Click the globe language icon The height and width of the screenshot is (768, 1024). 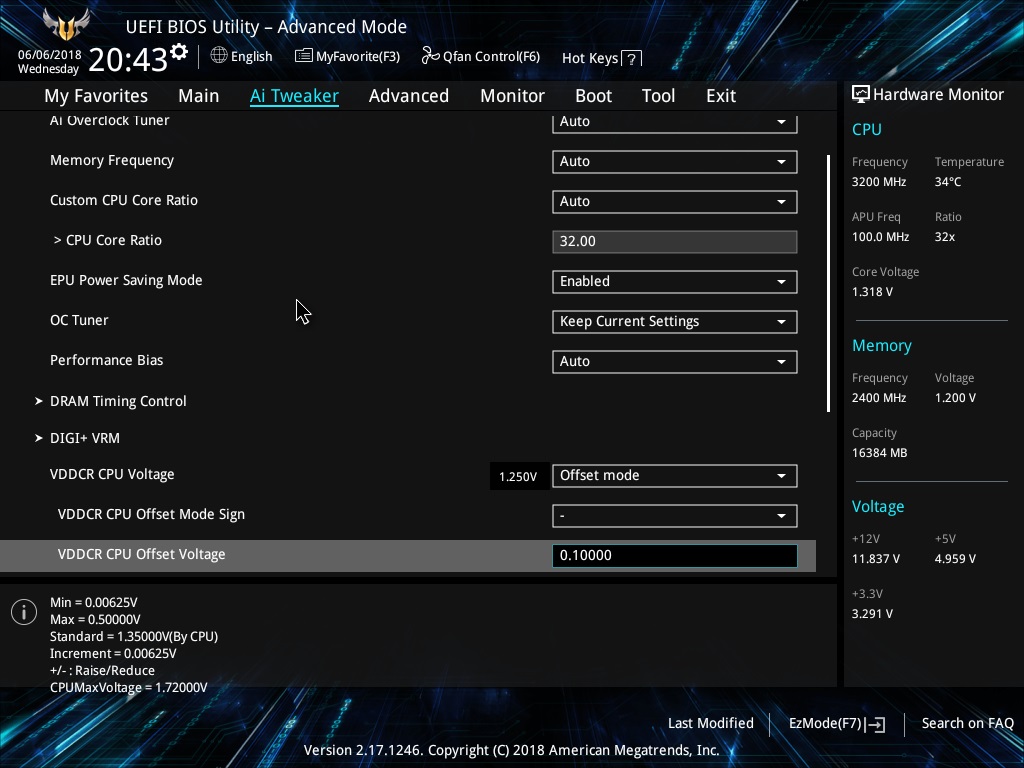219,56
